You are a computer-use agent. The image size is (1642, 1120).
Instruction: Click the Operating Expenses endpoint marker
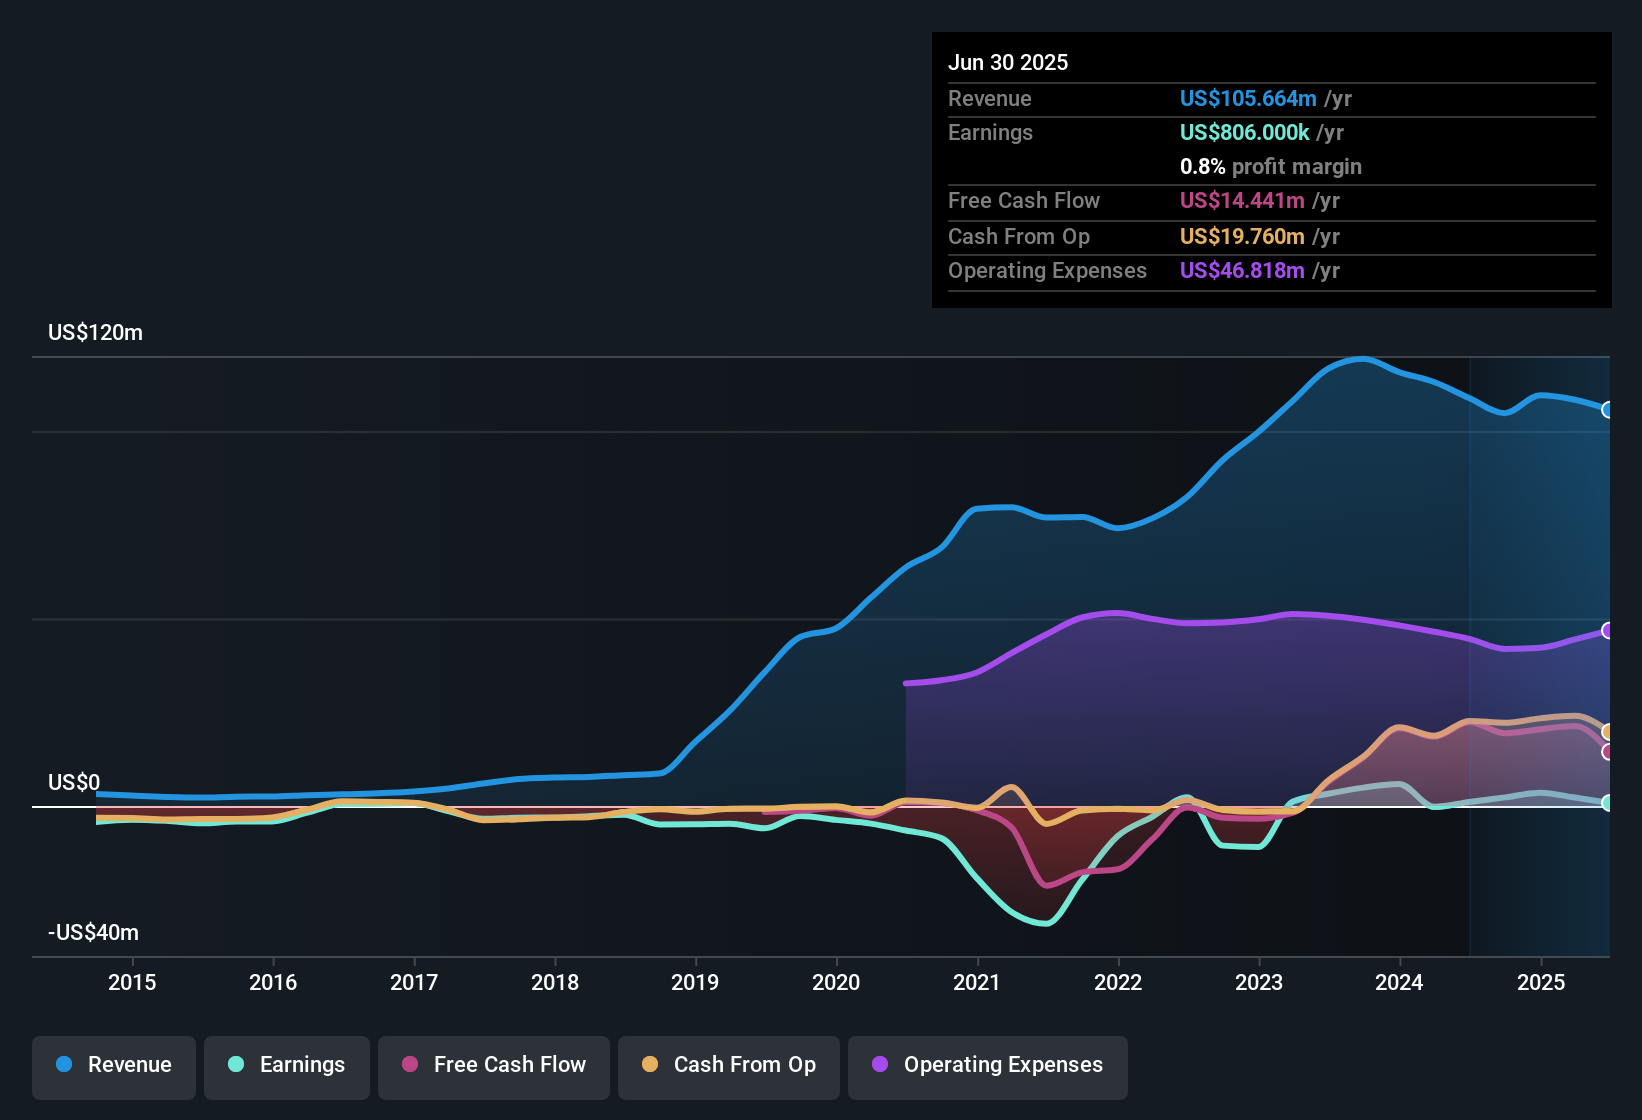(x=1607, y=631)
